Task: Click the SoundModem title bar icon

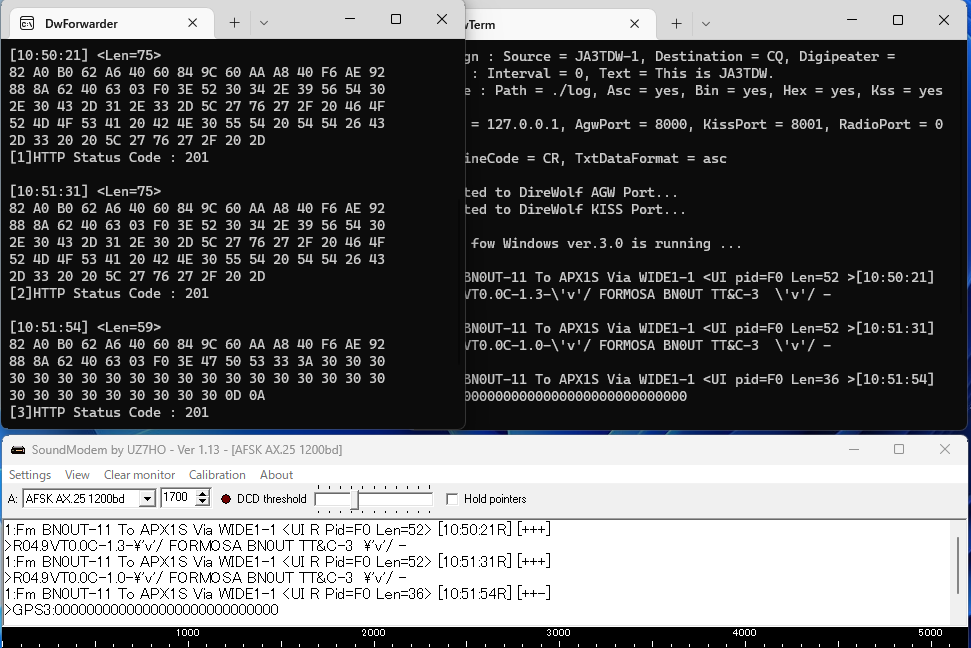Action: click(18, 450)
